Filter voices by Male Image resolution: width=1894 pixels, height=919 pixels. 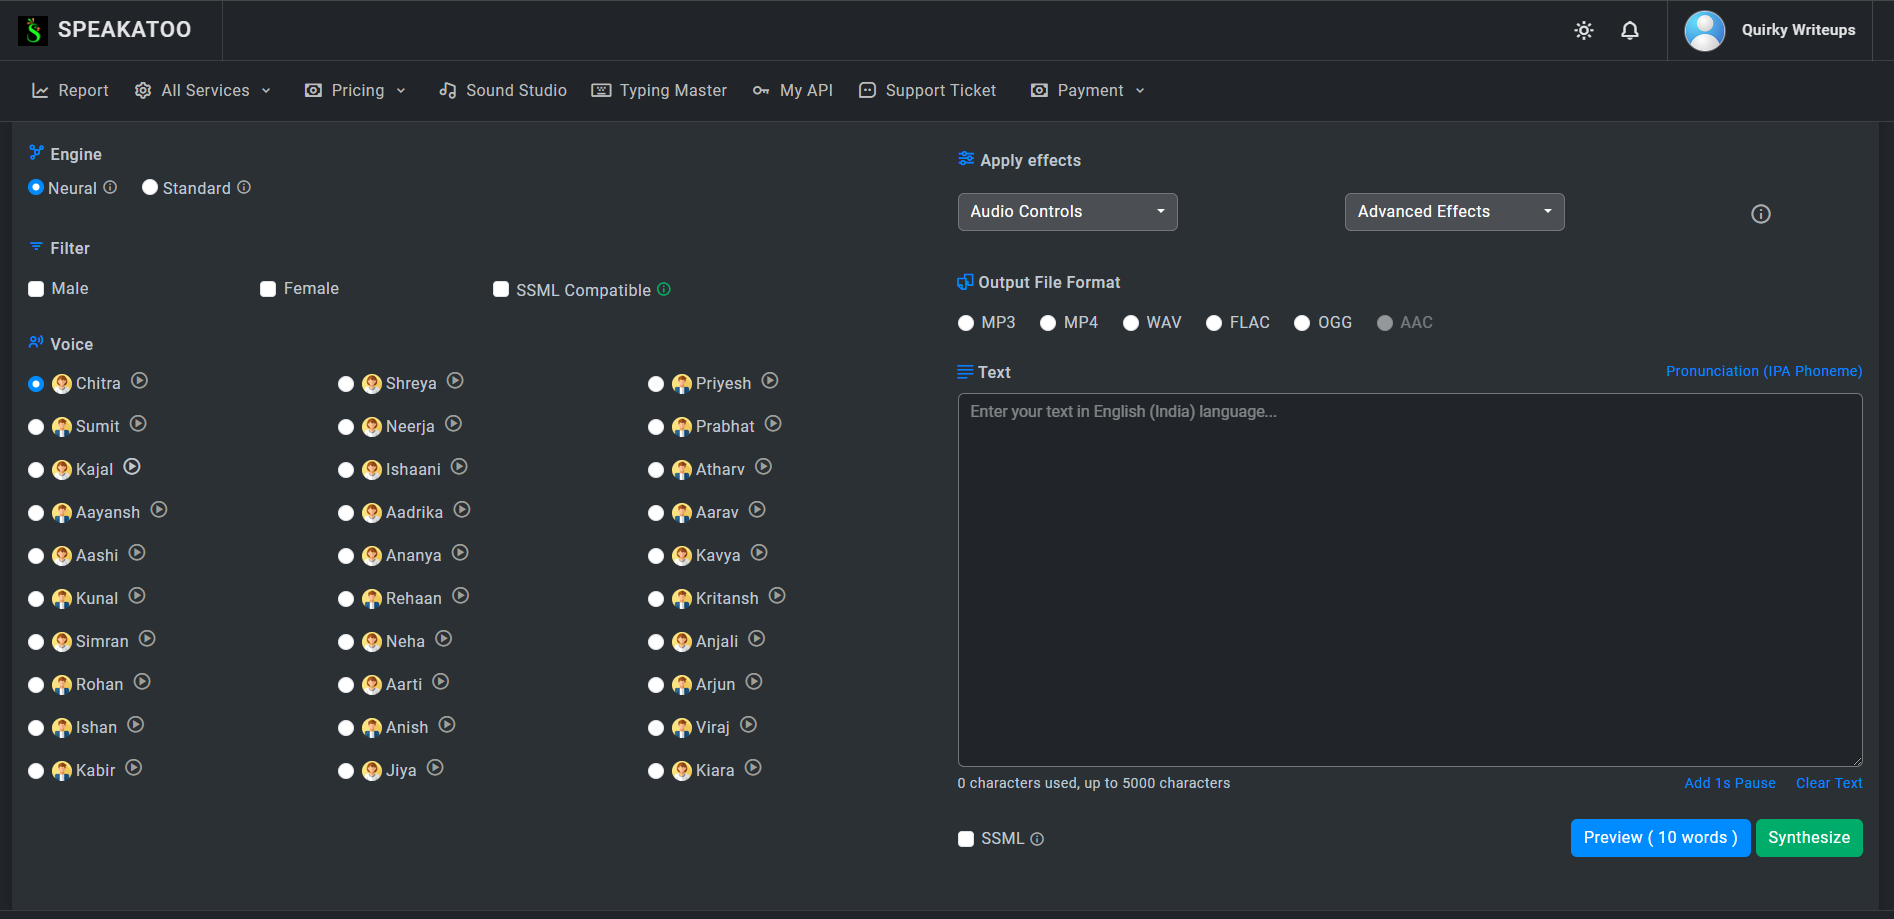[x=36, y=289]
